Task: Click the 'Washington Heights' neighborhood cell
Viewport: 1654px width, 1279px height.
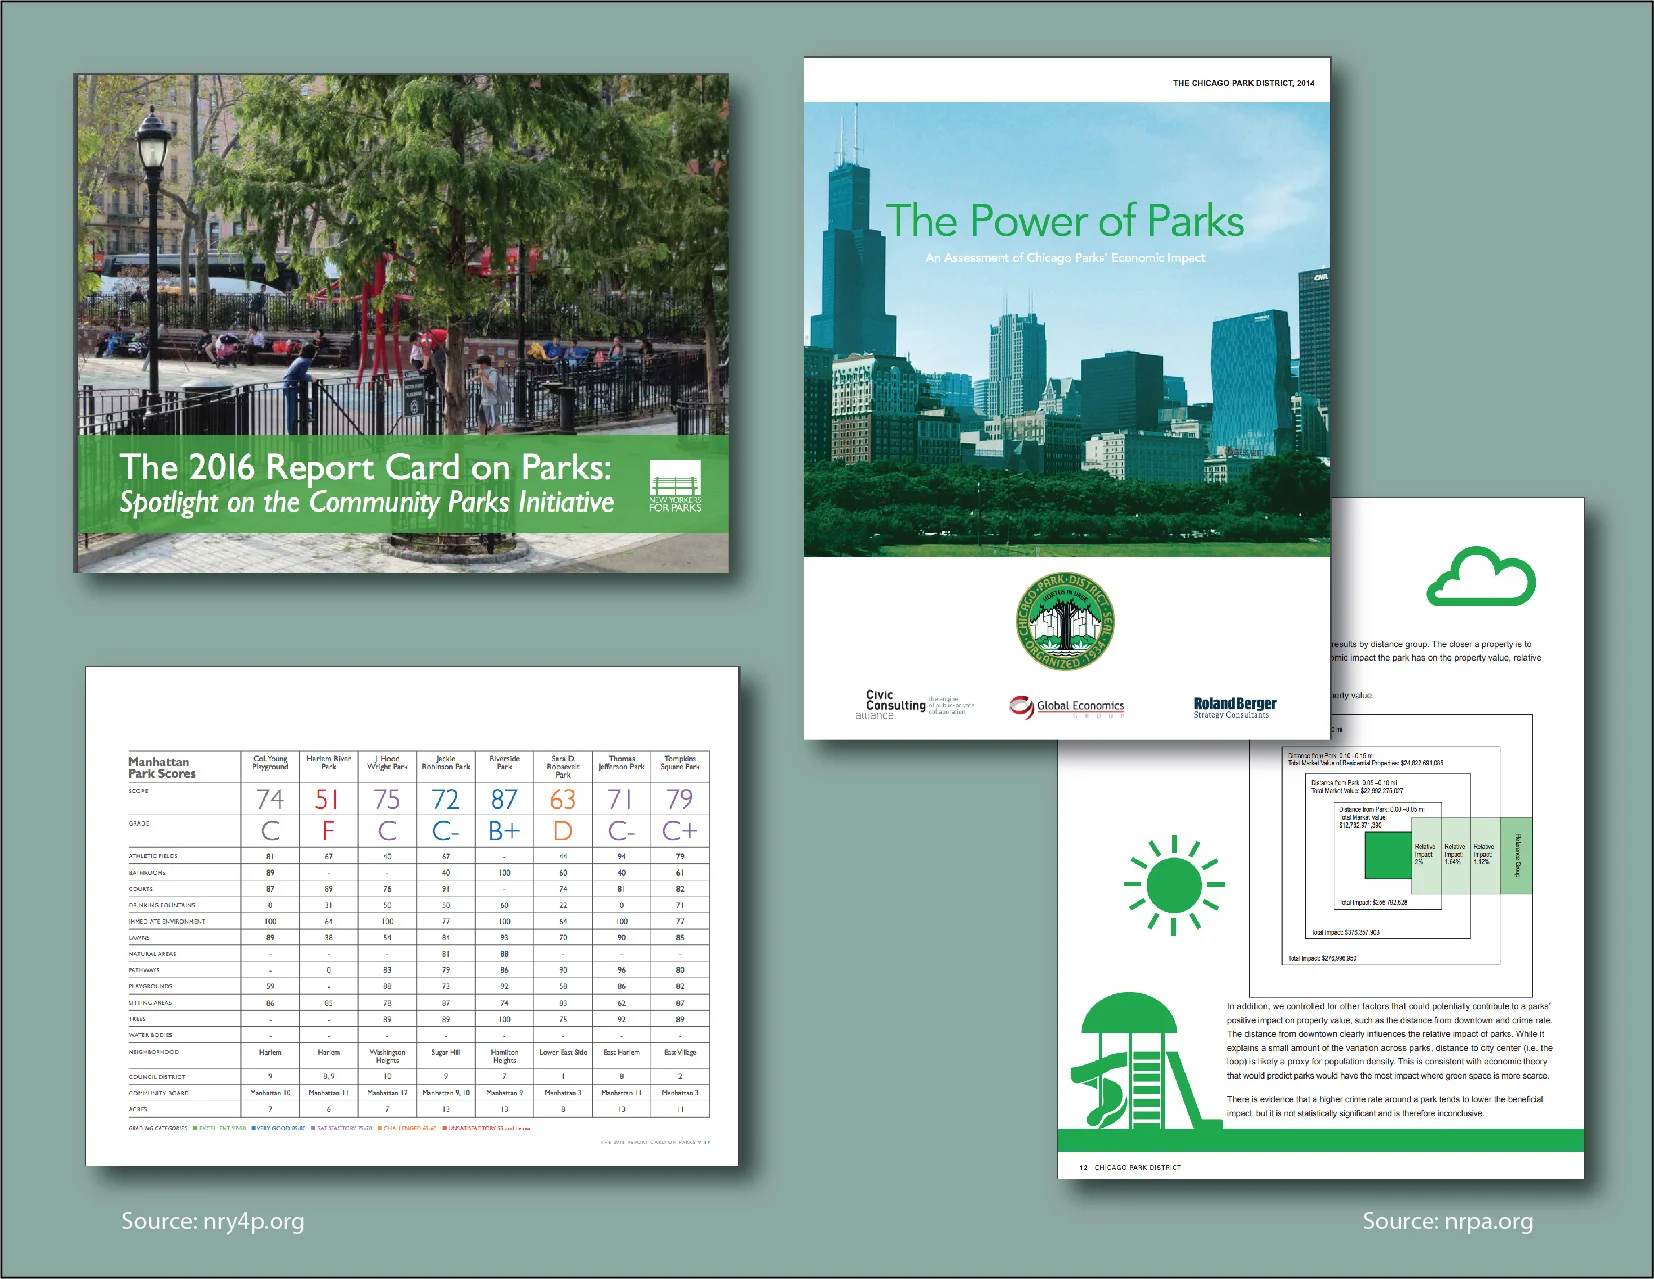Action: [x=387, y=1056]
